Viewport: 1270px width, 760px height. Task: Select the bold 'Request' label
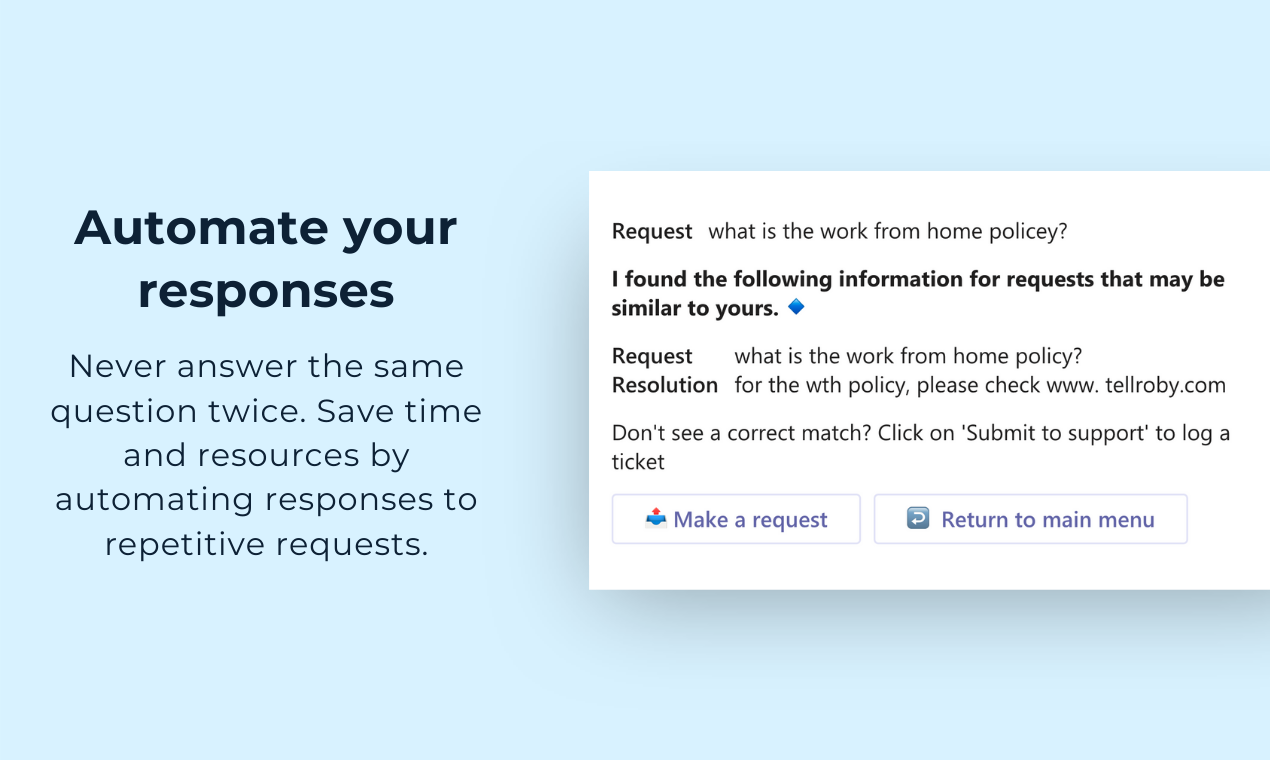652,356
